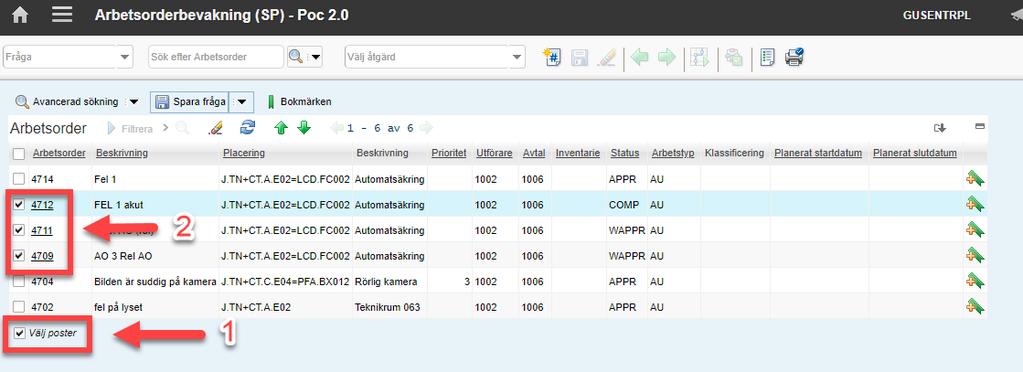Viewport: 1023px width, 372px height.
Task: Click the row action icon for 4704
Action: 975,281
